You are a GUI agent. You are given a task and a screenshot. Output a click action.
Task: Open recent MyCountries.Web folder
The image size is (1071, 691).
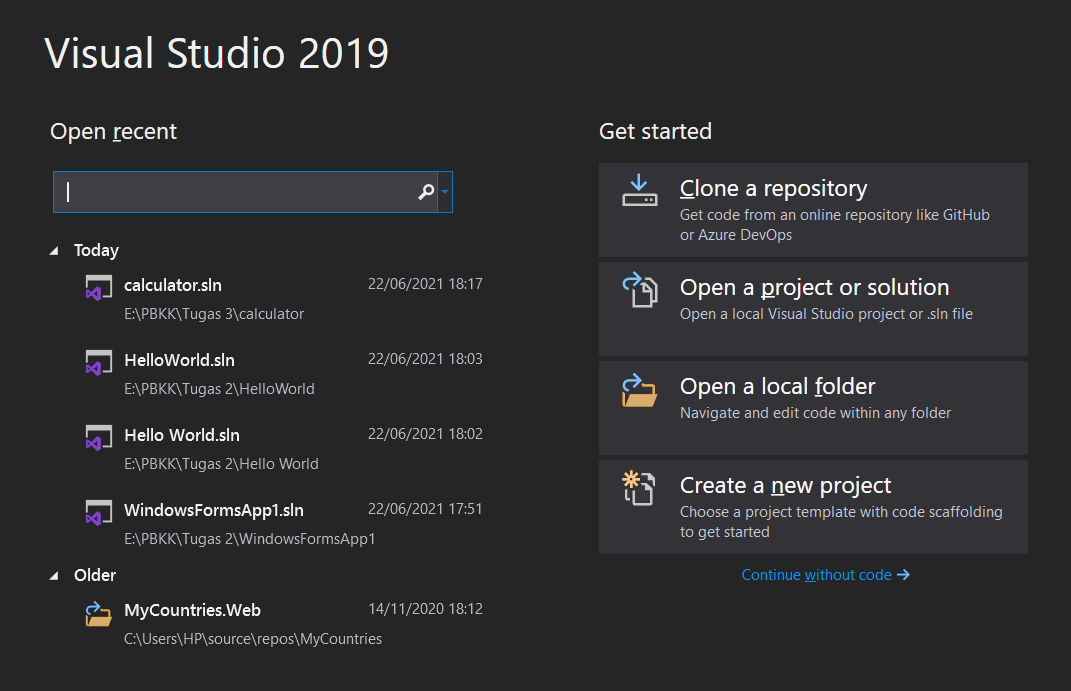(283, 623)
